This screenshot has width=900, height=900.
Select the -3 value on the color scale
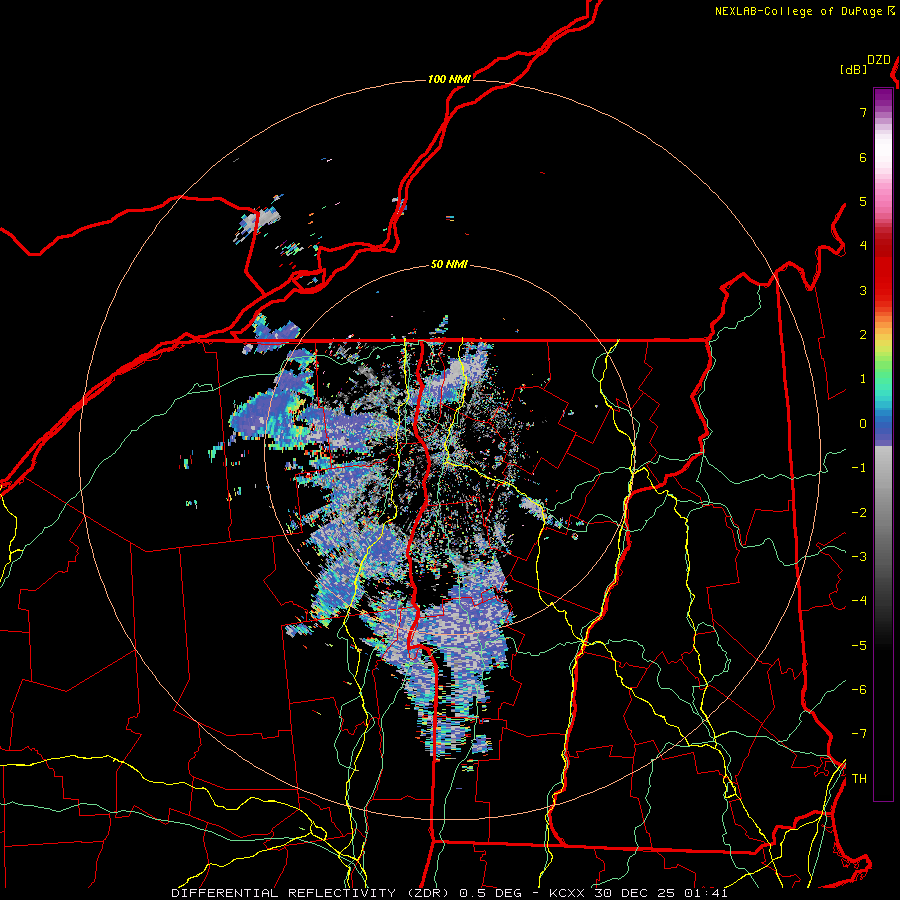point(859,557)
